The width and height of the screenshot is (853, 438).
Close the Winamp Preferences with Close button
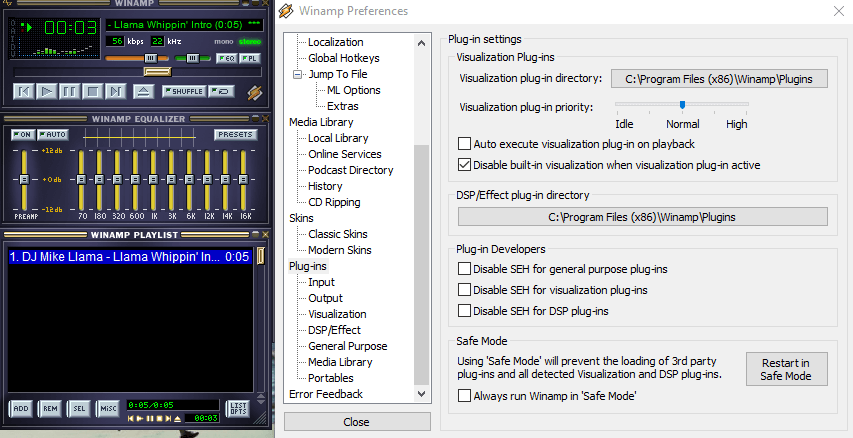click(x=356, y=422)
